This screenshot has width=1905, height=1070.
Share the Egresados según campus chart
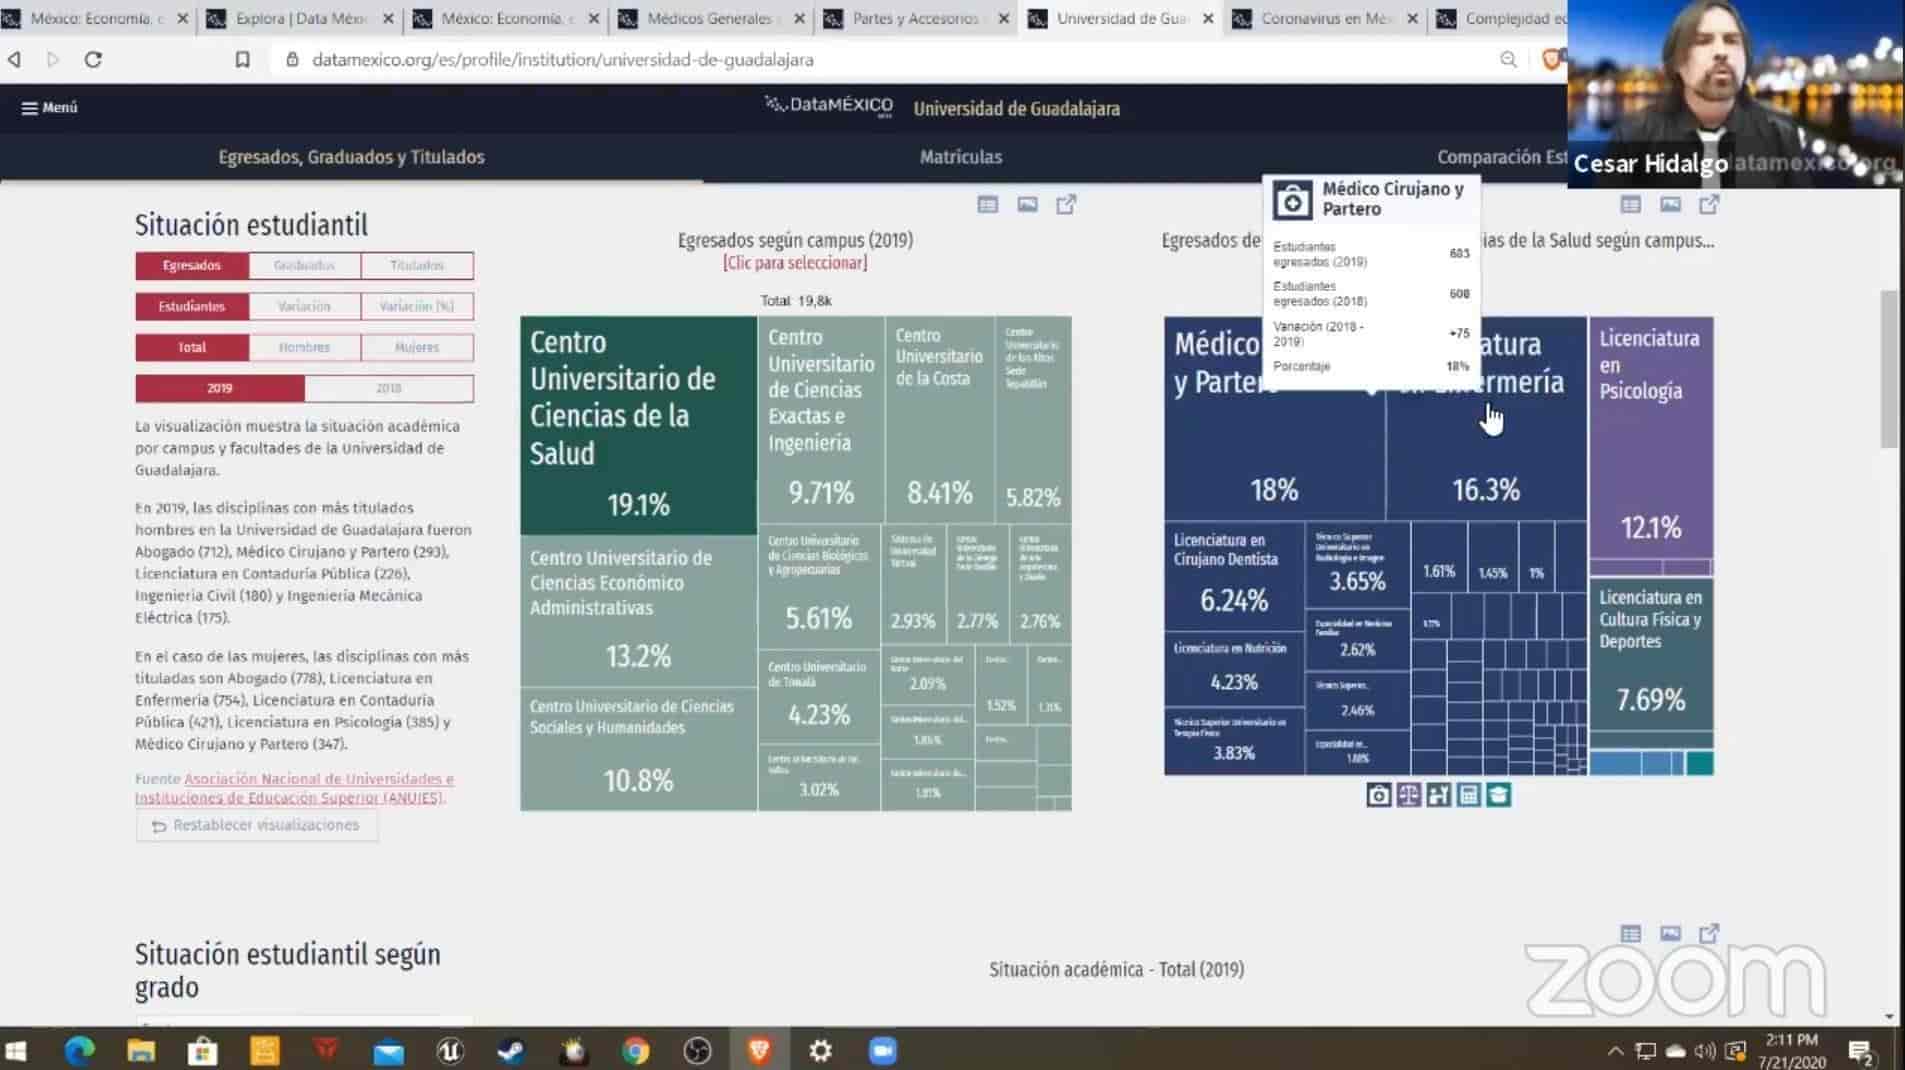[1066, 205]
